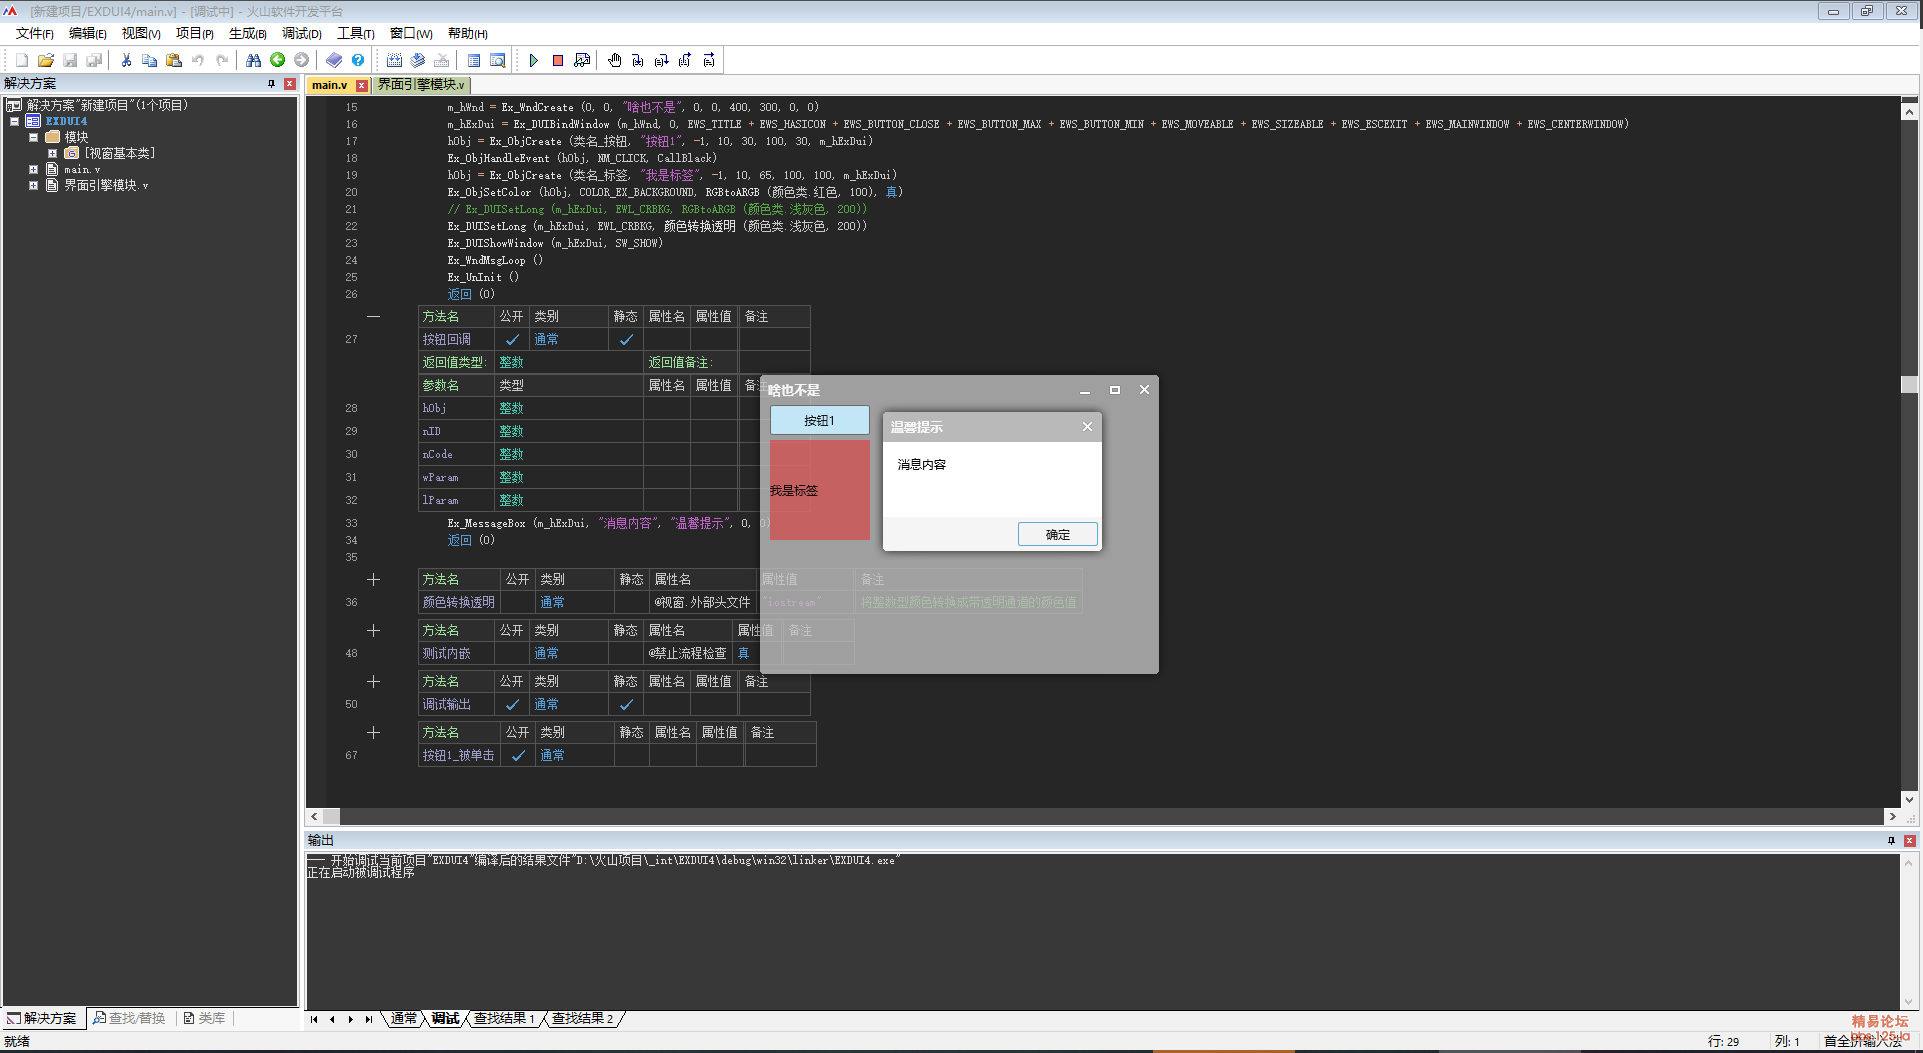Switch to the 界面引擎模块.v editor tab

[x=421, y=85]
